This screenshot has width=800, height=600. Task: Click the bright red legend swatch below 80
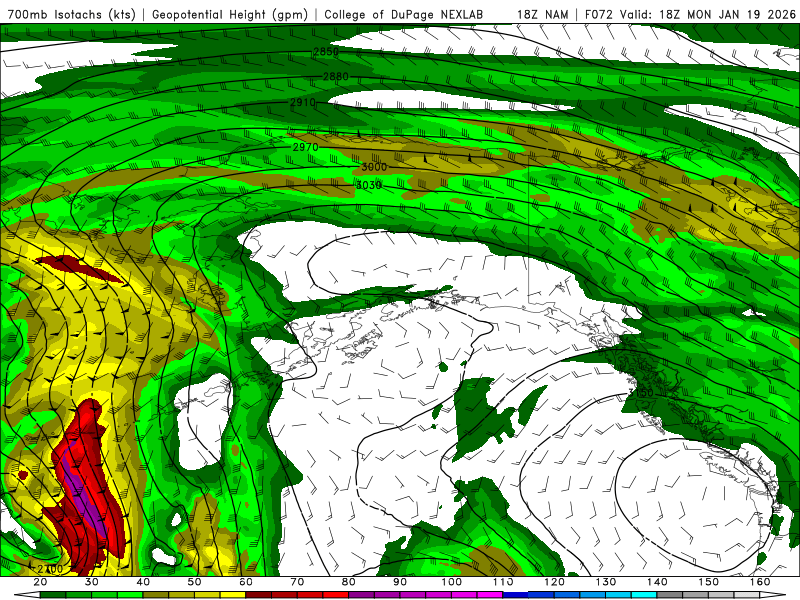(x=336, y=595)
